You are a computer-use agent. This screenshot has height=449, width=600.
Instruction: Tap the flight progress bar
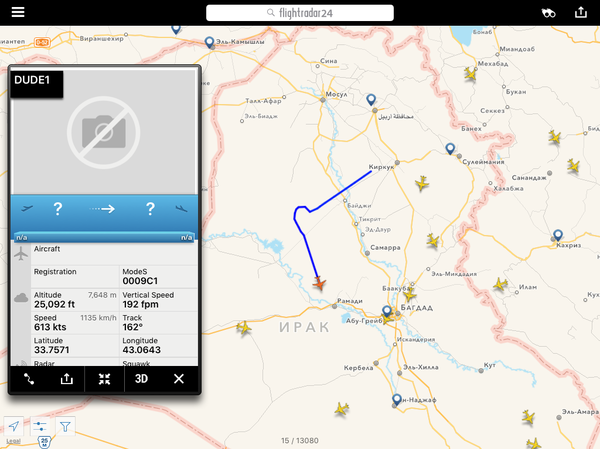pyautogui.click(x=104, y=237)
